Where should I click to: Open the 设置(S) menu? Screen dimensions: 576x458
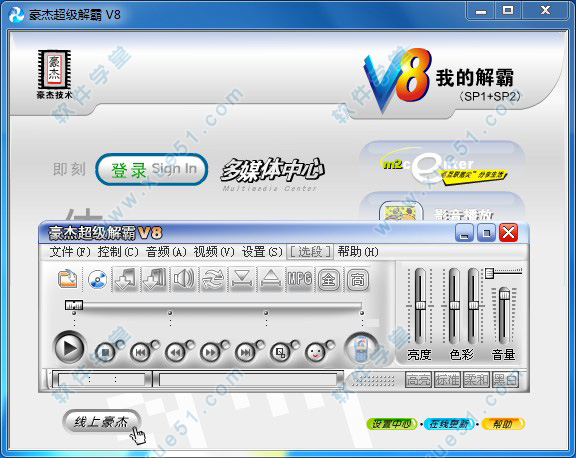[262, 252]
